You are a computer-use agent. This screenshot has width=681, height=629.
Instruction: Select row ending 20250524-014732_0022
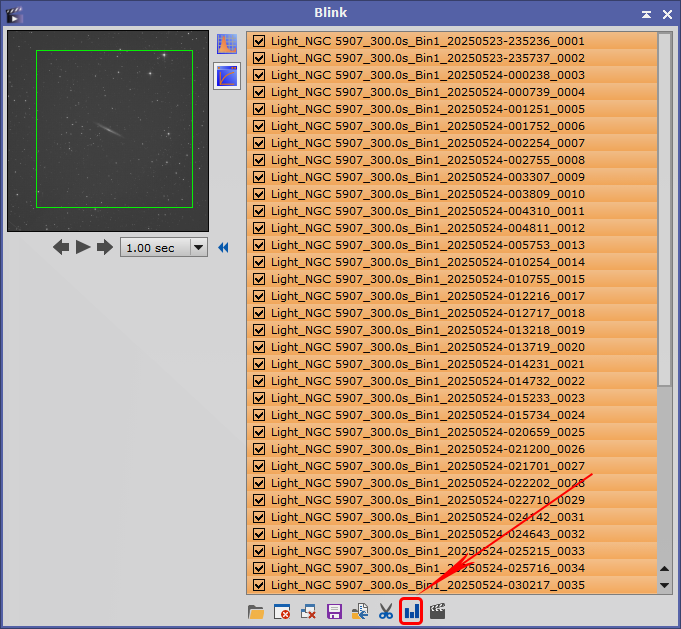(452, 381)
